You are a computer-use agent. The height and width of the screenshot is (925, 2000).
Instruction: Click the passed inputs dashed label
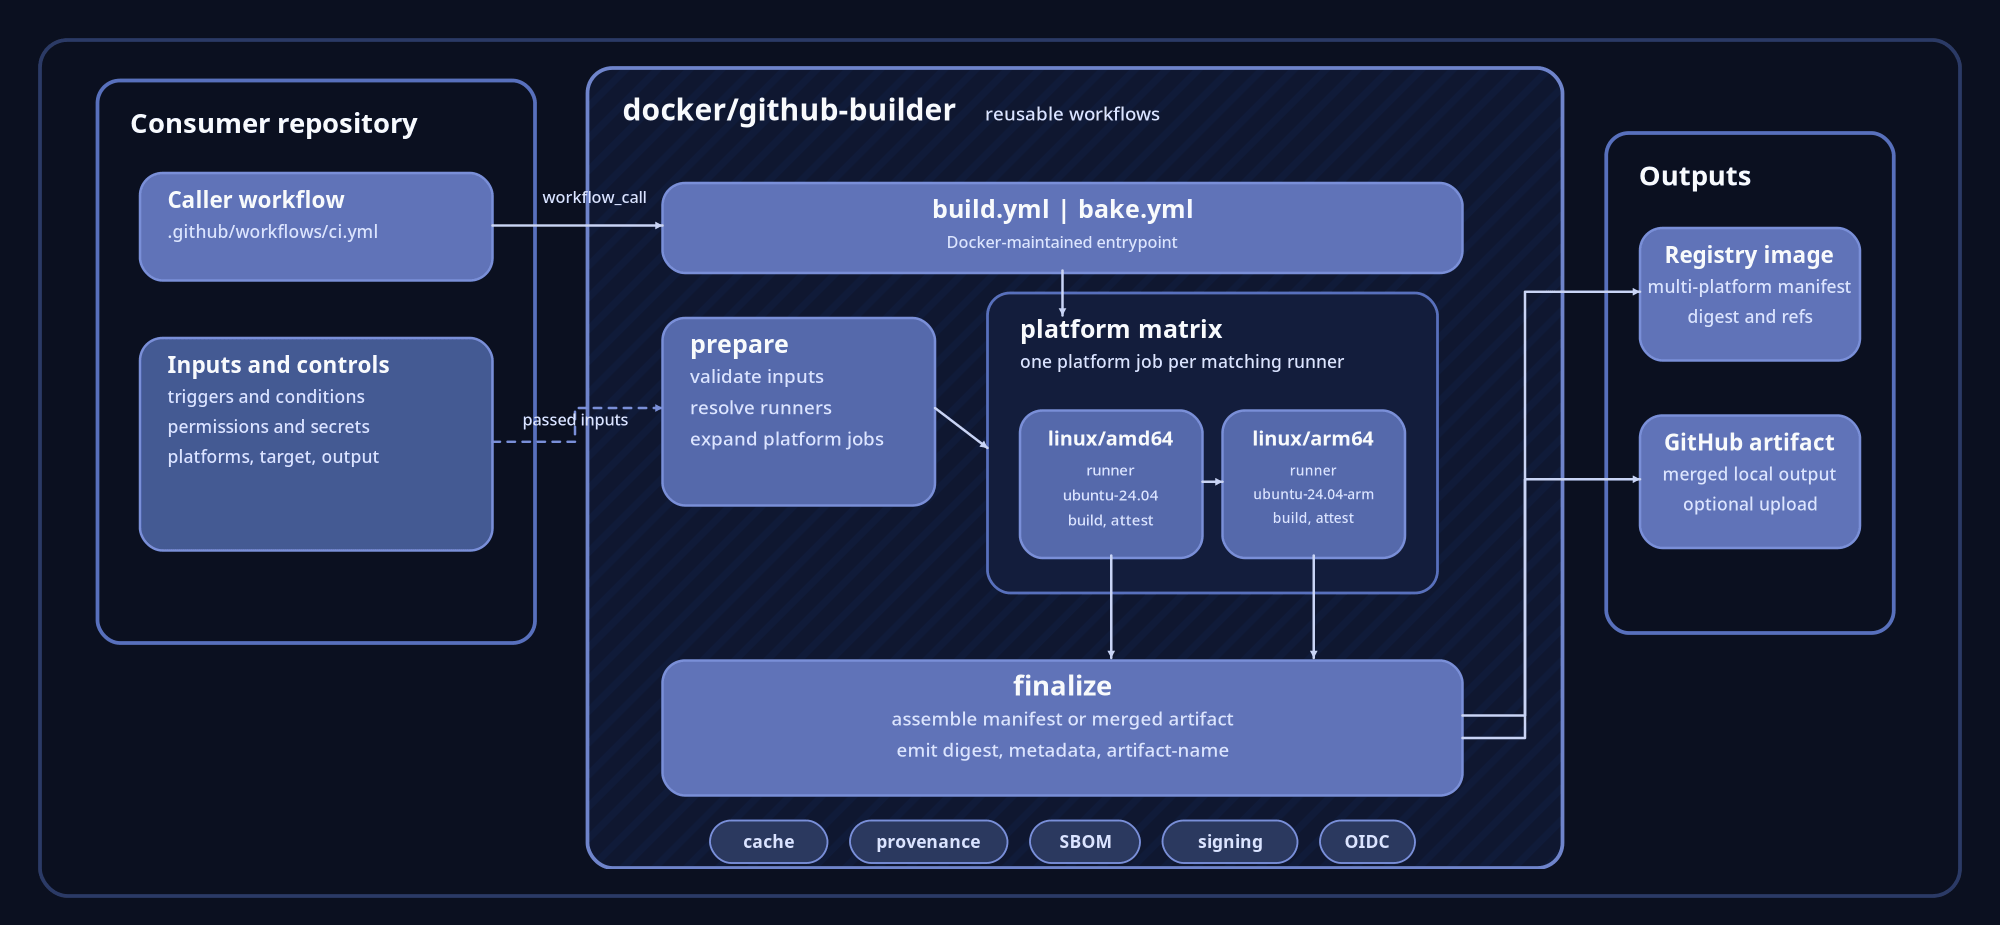(x=576, y=419)
